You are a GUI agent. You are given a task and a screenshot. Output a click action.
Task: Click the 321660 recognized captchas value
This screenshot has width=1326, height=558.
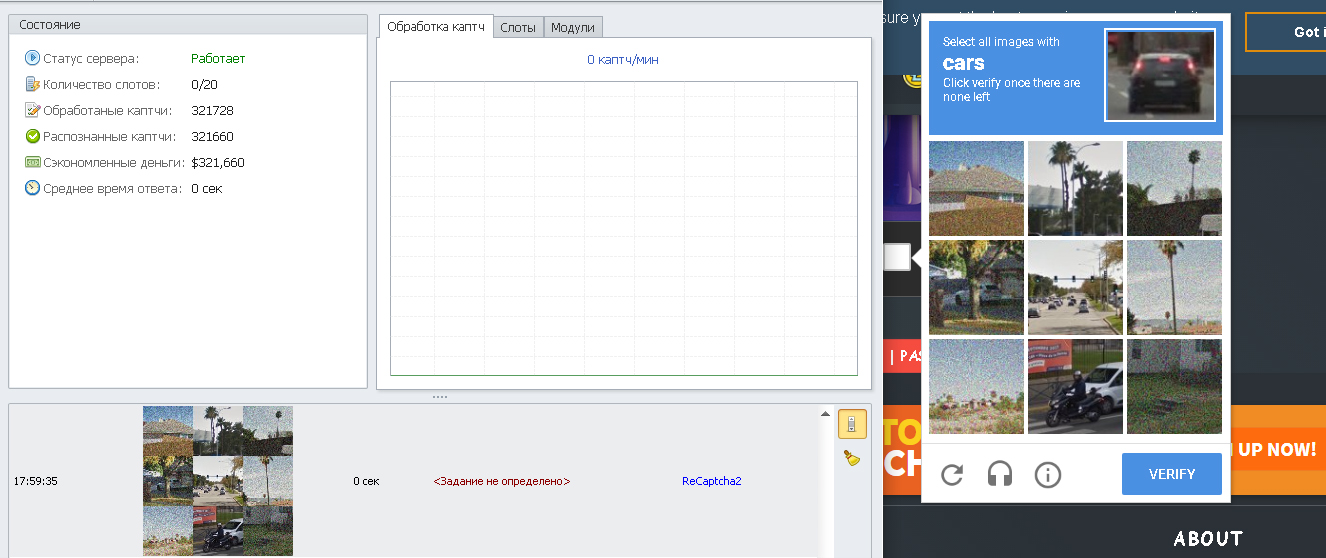pos(212,137)
